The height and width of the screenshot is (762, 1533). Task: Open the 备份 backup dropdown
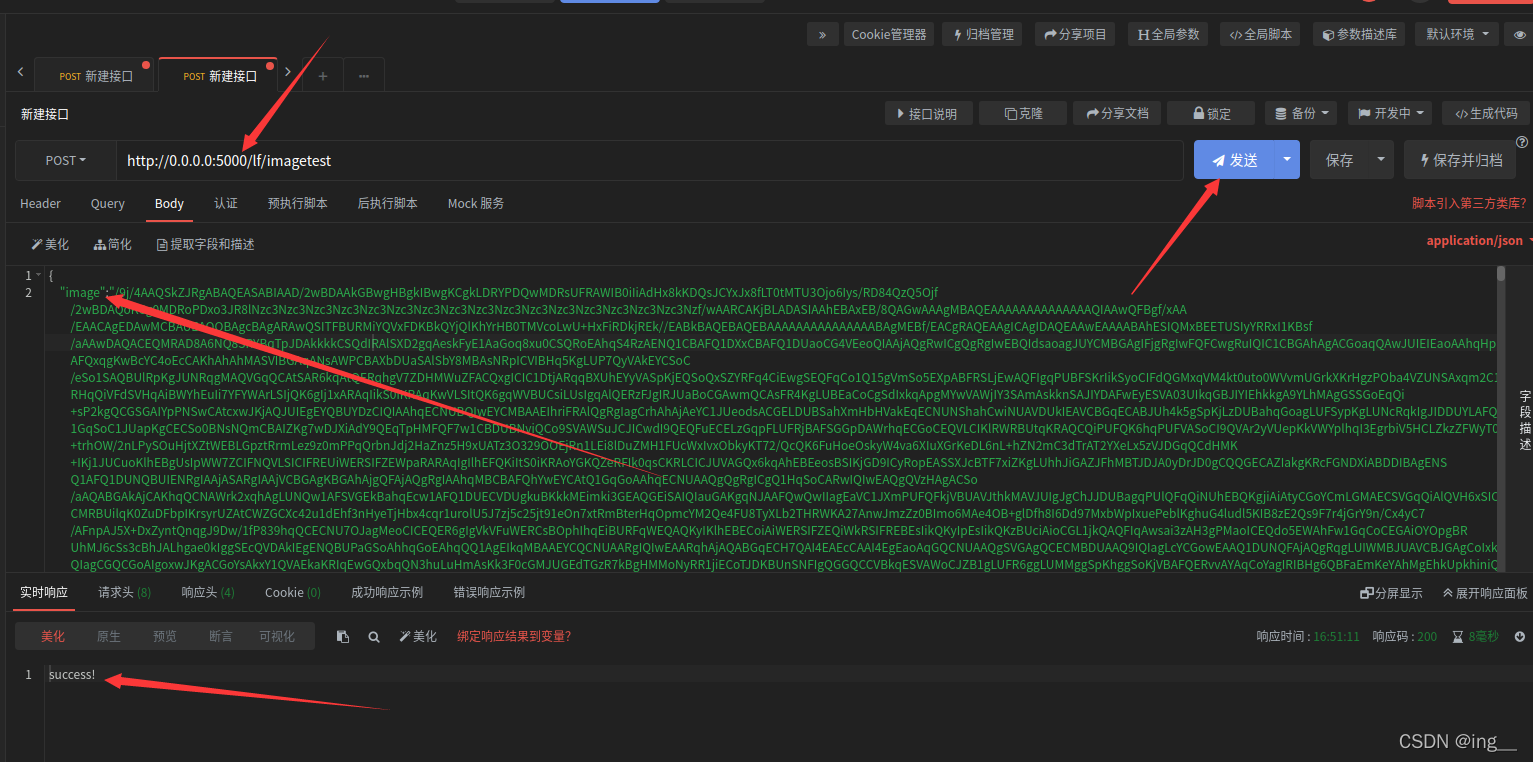[1301, 113]
